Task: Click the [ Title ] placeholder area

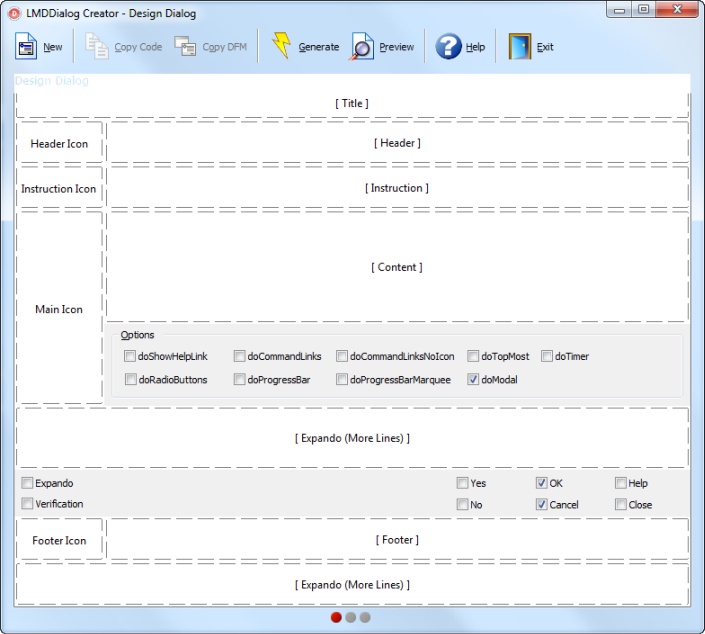Action: pos(352,103)
